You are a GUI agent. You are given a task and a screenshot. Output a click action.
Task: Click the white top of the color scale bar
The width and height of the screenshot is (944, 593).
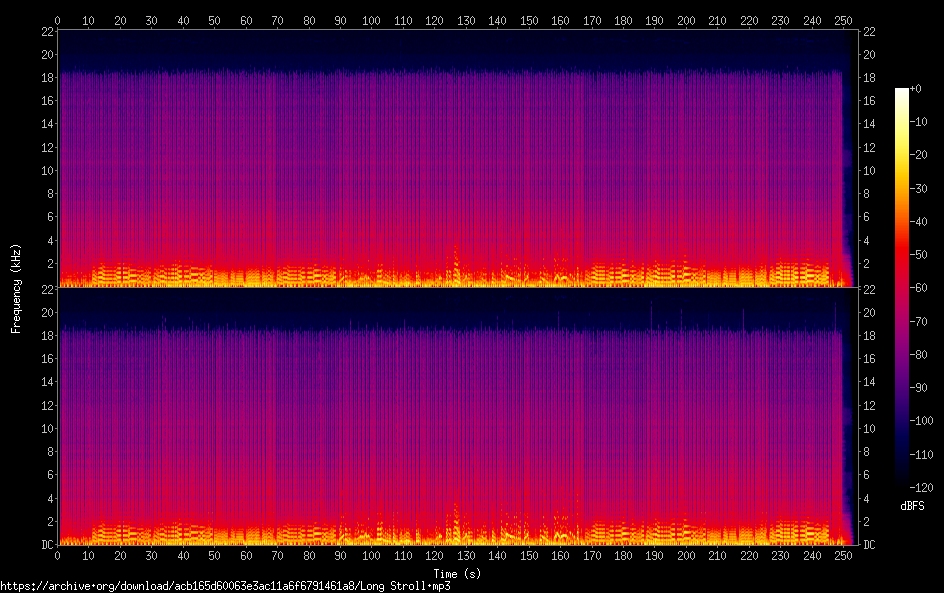point(902,91)
